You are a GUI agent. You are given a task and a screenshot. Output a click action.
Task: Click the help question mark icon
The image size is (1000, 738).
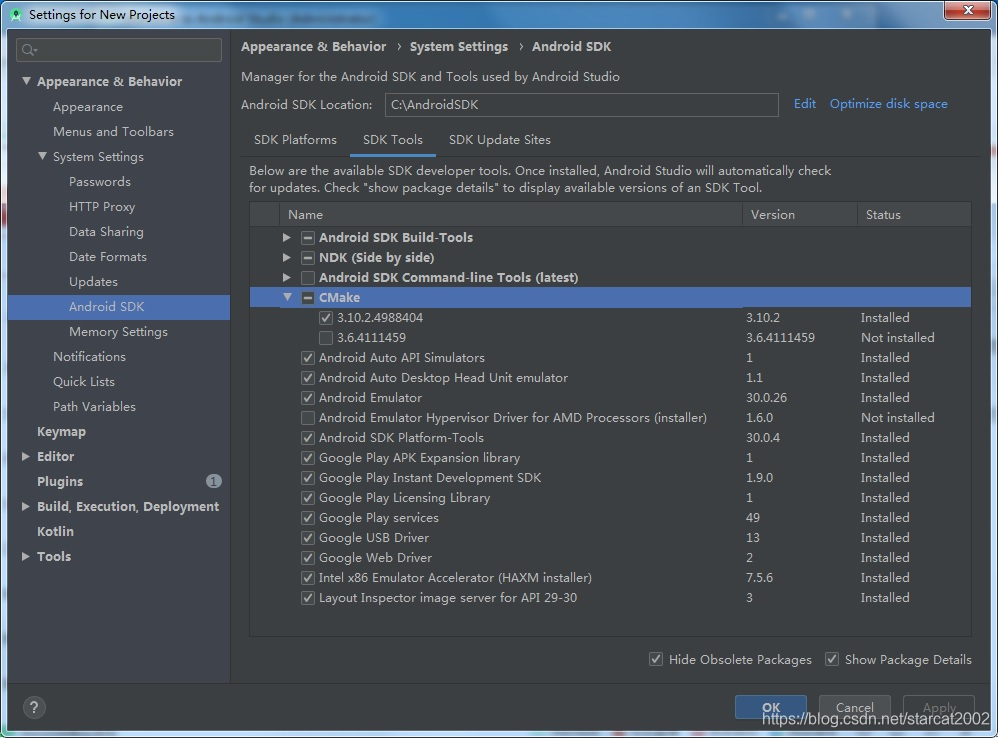(x=34, y=707)
